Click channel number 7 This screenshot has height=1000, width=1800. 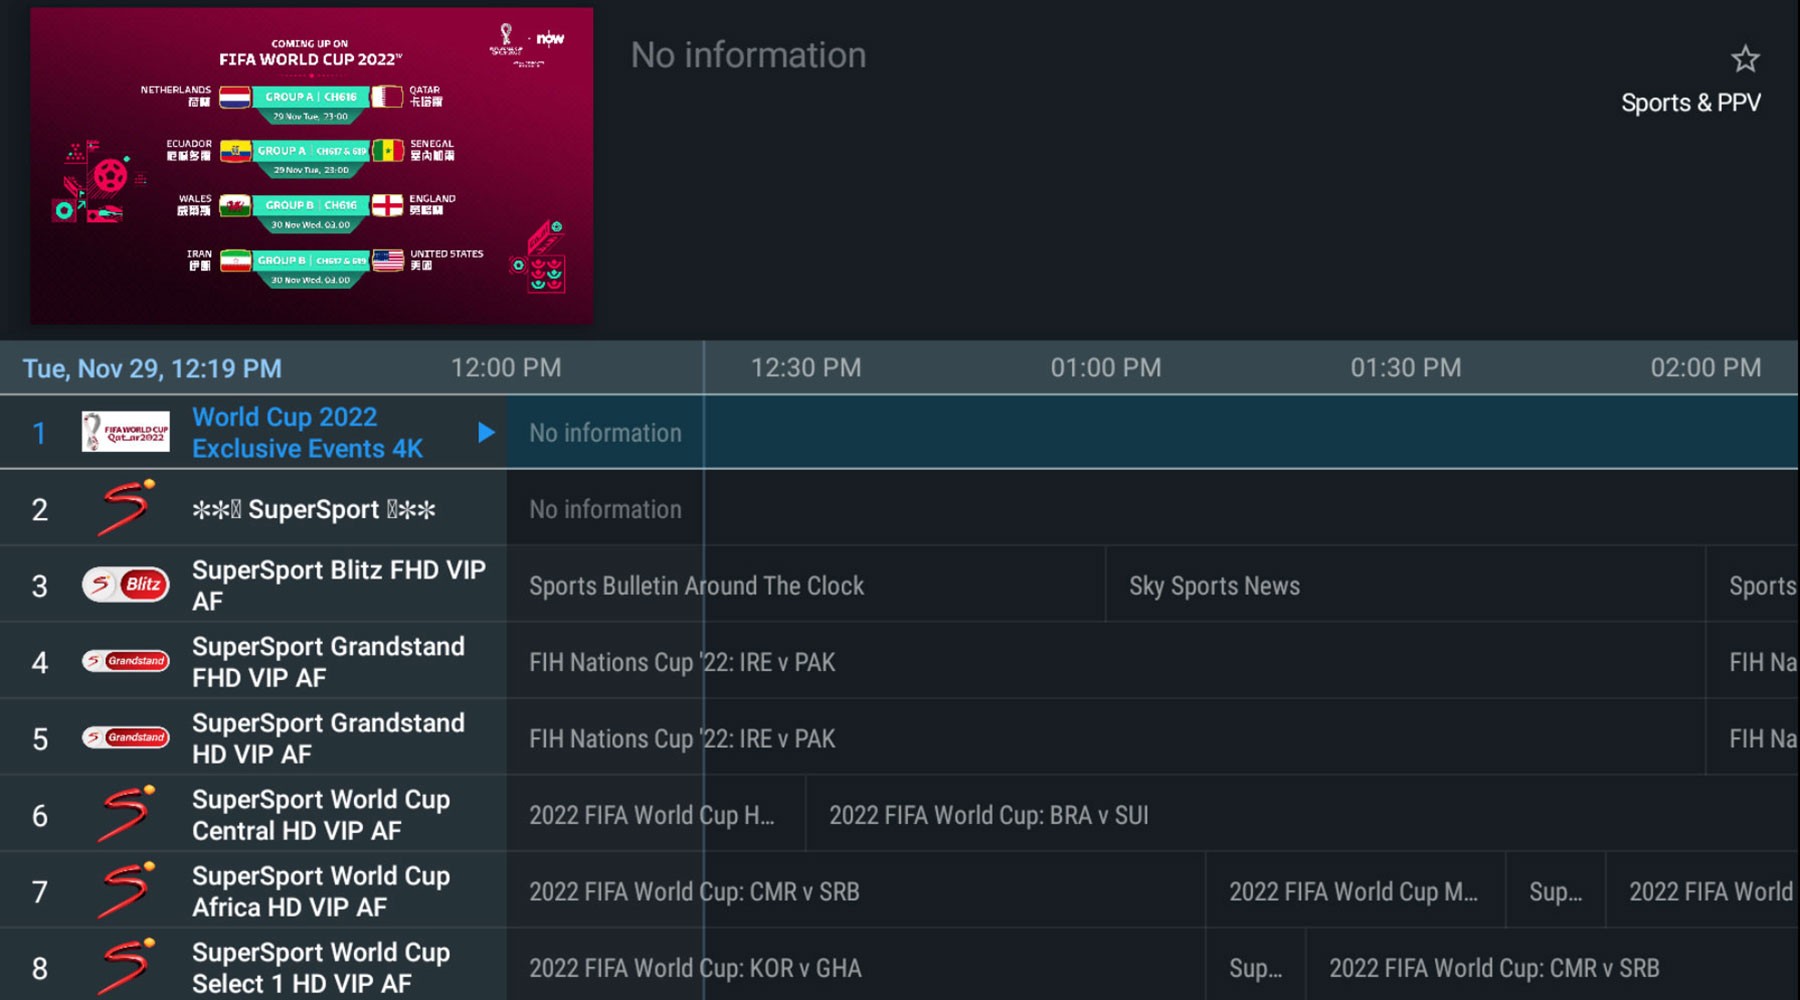39,892
